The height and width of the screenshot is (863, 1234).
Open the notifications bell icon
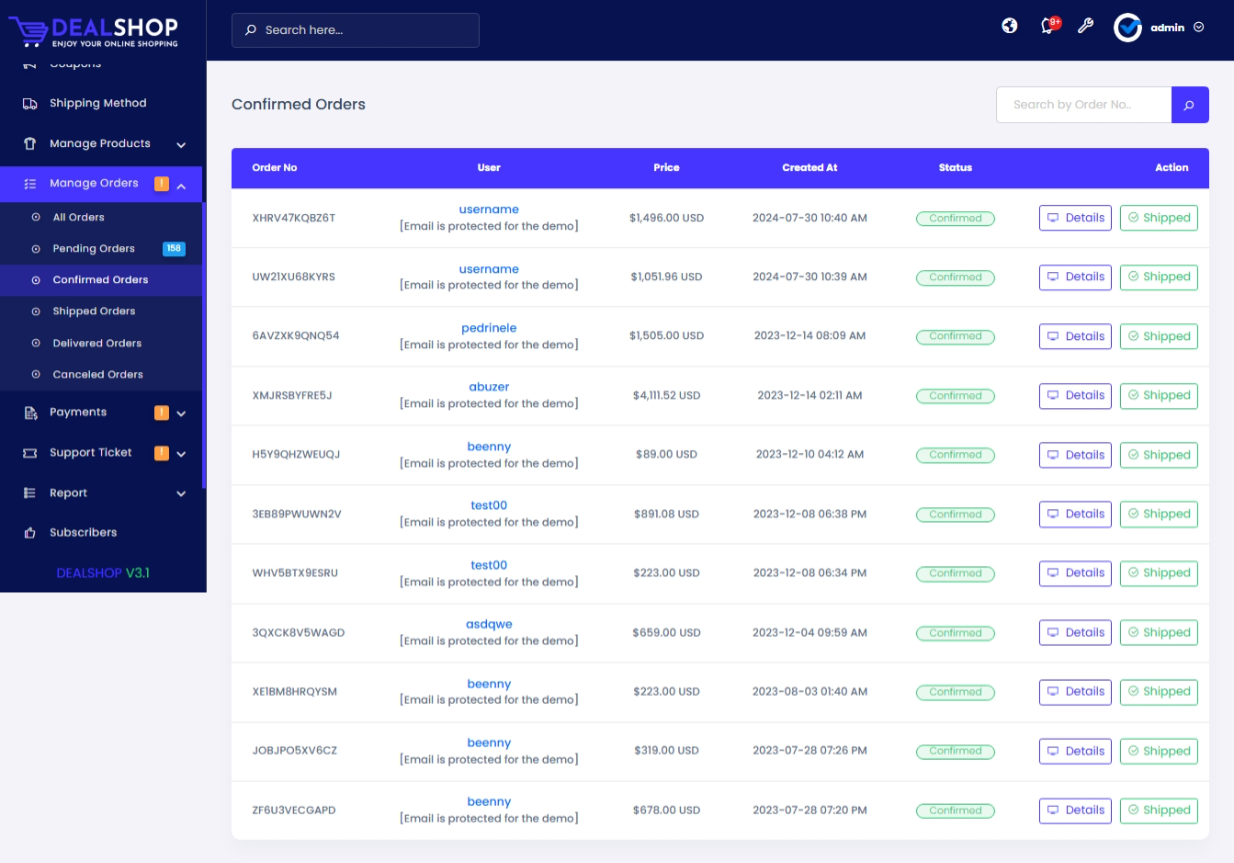point(1047,27)
